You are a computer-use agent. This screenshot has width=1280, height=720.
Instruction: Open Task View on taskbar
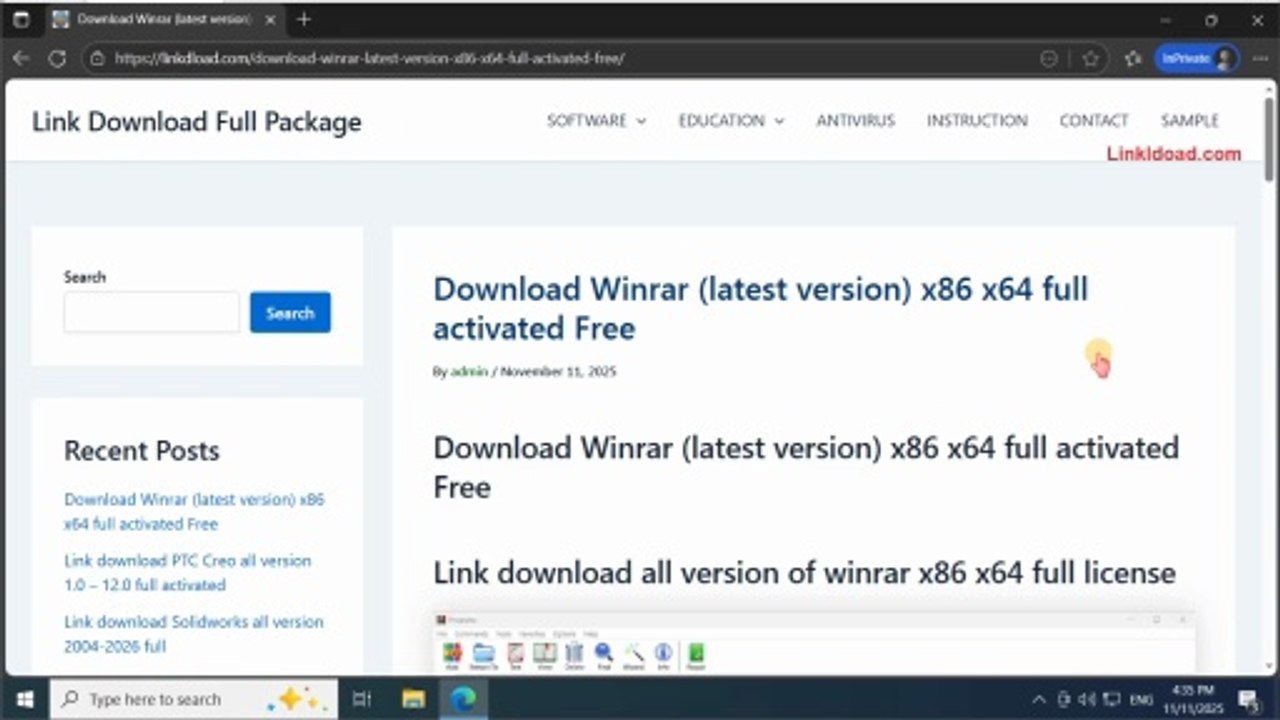pyautogui.click(x=362, y=699)
